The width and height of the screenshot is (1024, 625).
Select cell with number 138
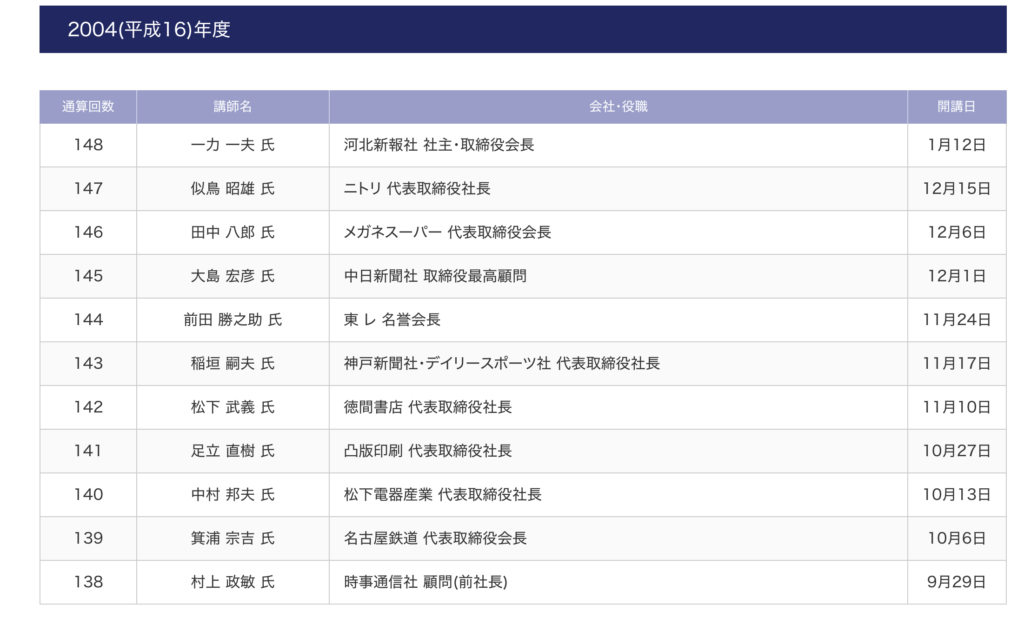click(88, 583)
